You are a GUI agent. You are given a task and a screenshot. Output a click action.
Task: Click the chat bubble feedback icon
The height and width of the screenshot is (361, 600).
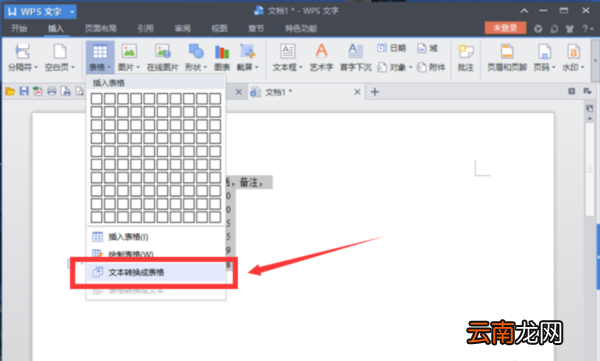(554, 29)
